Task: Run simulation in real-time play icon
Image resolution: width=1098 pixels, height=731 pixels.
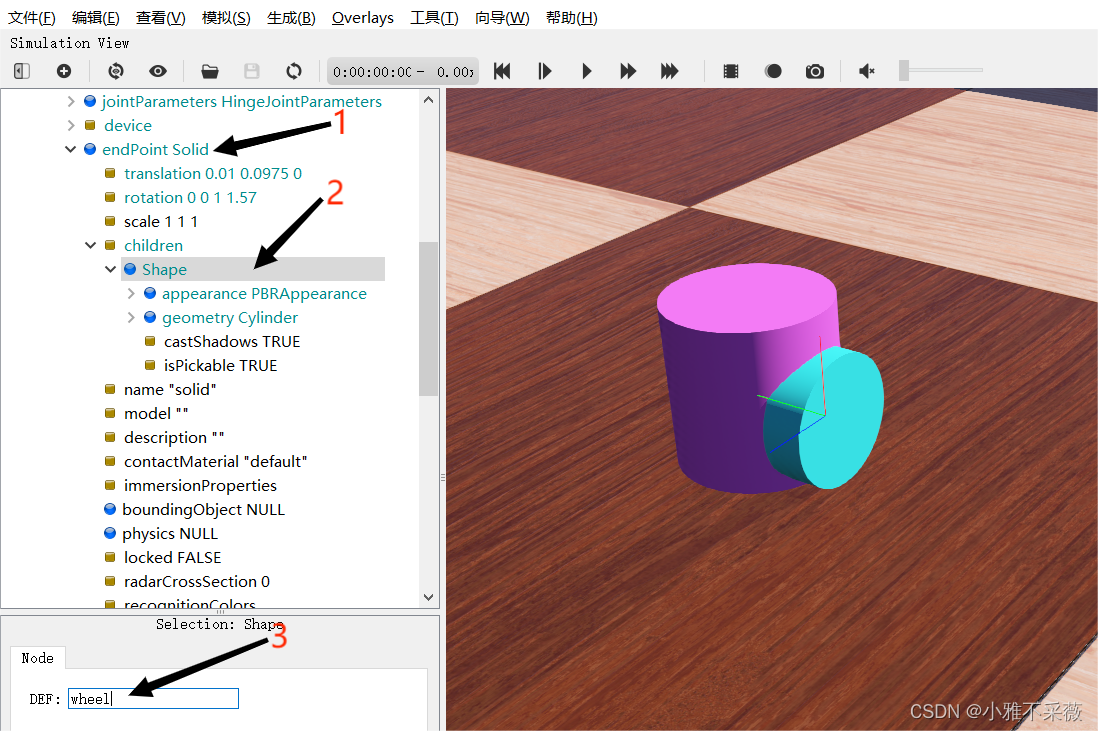Action: point(587,71)
